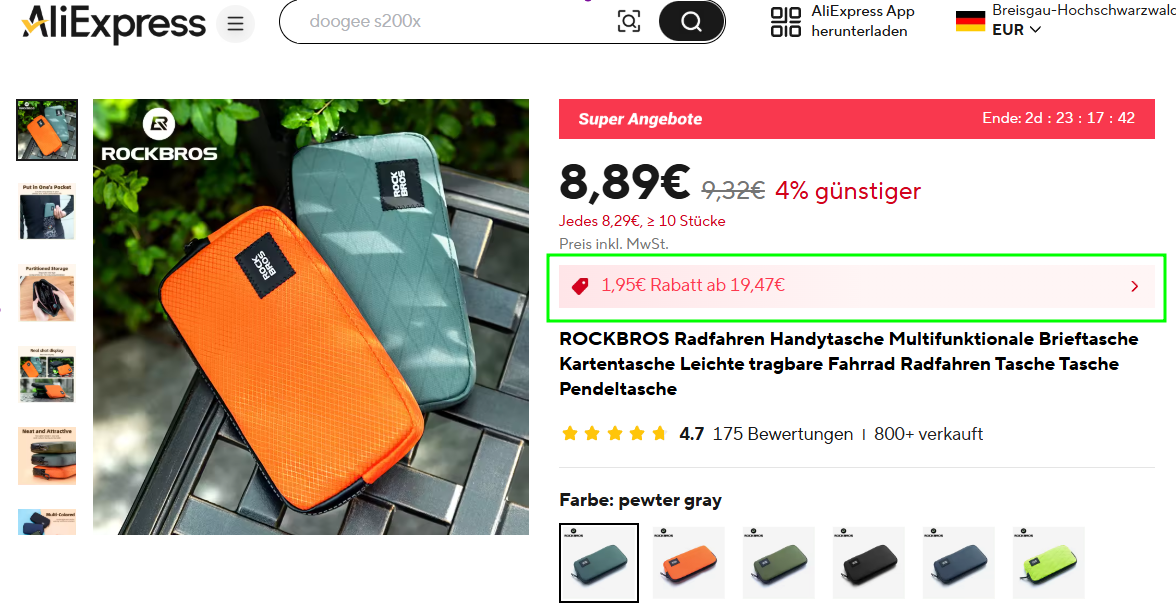Open the hamburger categories menu
The image size is (1176, 606).
coord(236,24)
